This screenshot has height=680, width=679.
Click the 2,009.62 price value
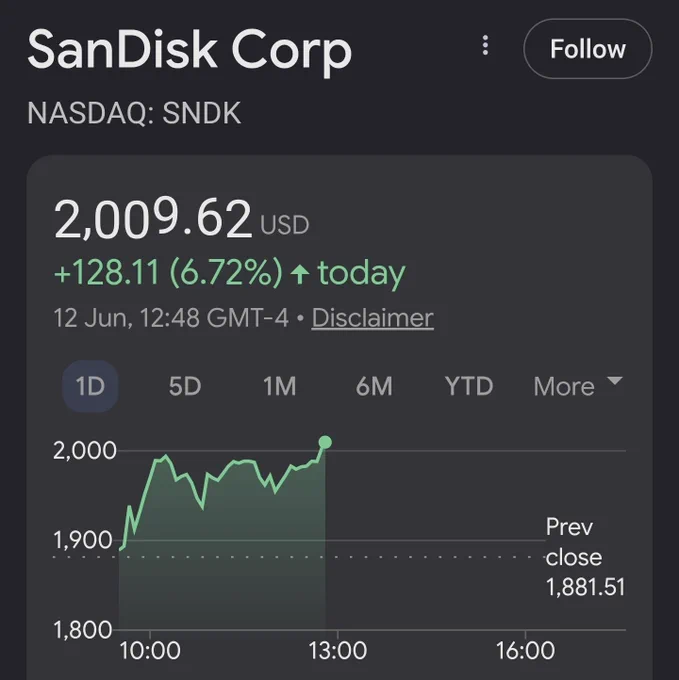tap(153, 218)
